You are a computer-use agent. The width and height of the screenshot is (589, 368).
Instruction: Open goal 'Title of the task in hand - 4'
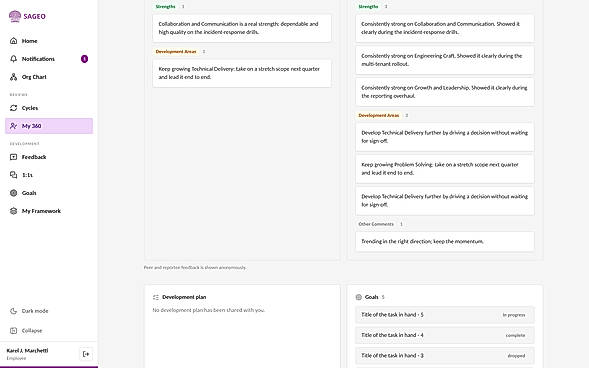click(x=444, y=335)
